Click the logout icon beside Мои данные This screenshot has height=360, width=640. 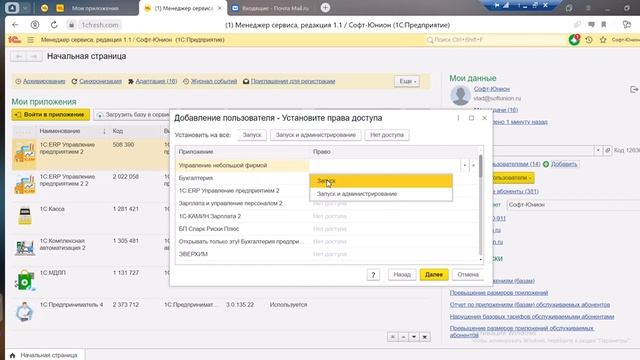(634, 89)
